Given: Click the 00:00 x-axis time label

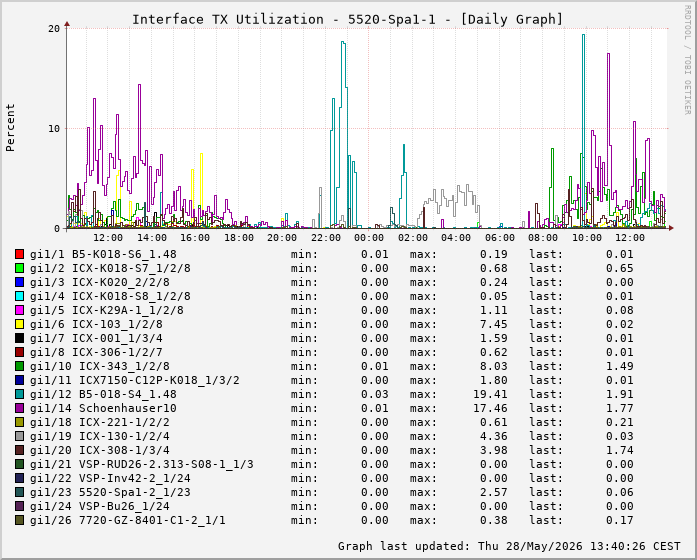Looking at the screenshot, I should [x=369, y=238].
